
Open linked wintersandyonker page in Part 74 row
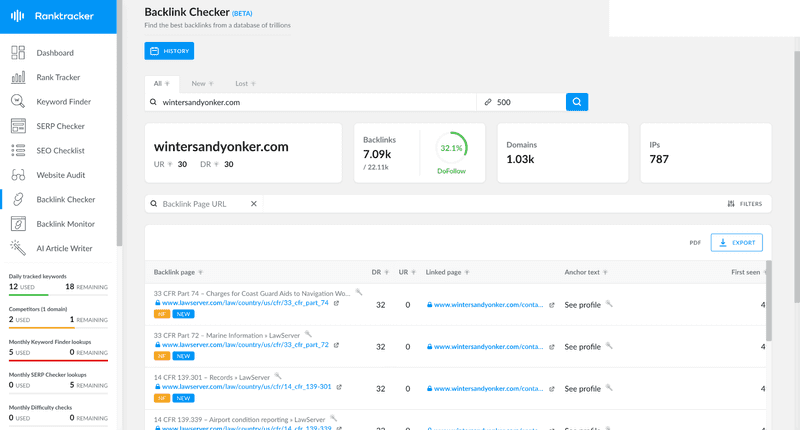(x=488, y=305)
